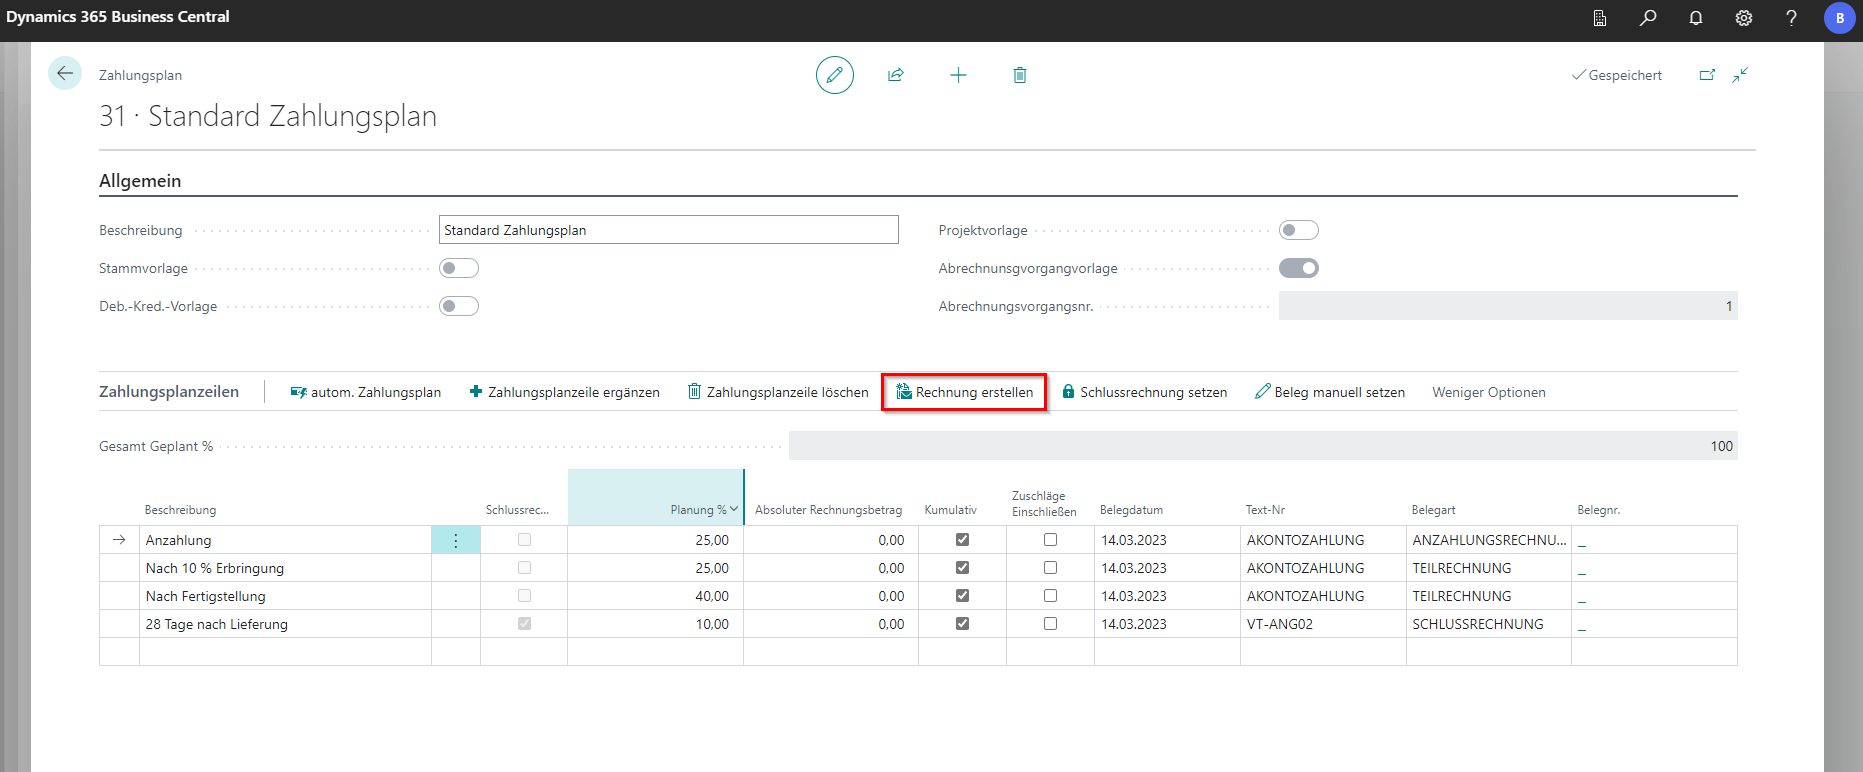Open the Anzahlung row three-dot menu
The width and height of the screenshot is (1863, 772).
click(456, 540)
